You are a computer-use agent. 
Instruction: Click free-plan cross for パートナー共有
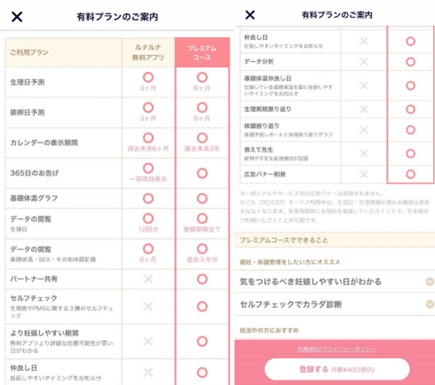(148, 279)
